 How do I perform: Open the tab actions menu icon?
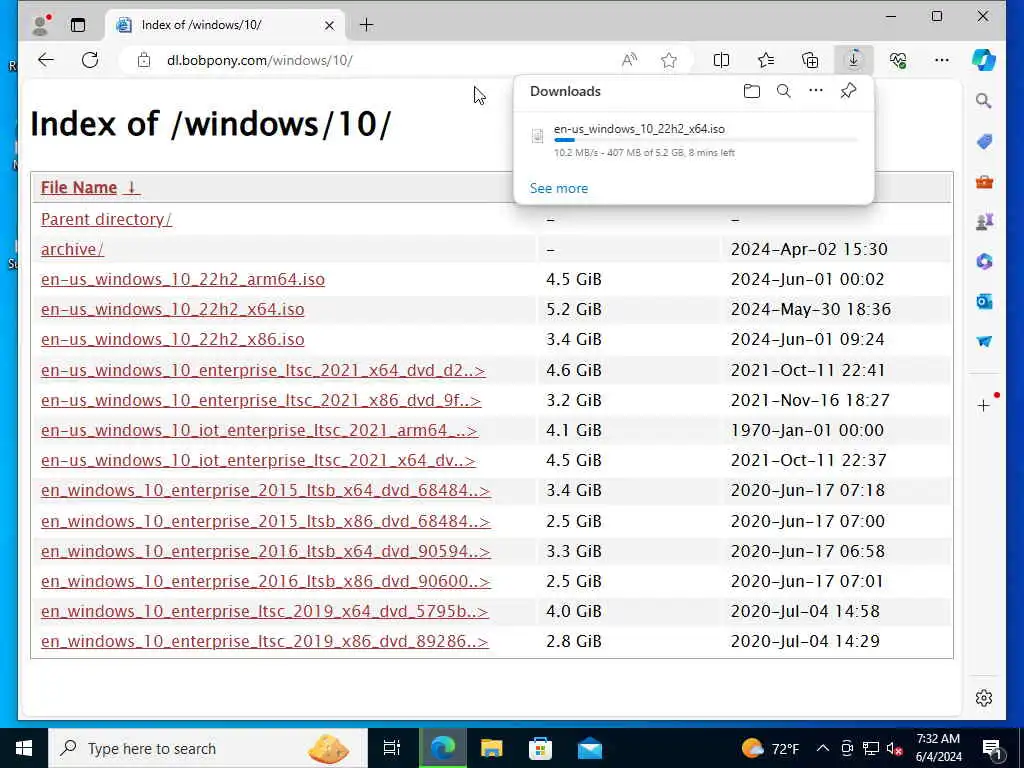point(78,25)
